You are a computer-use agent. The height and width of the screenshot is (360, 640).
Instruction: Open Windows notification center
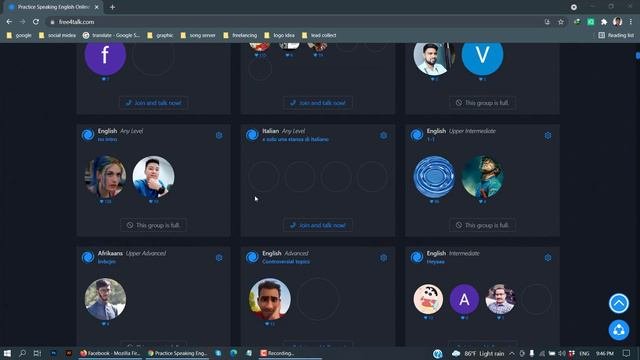click(627, 353)
